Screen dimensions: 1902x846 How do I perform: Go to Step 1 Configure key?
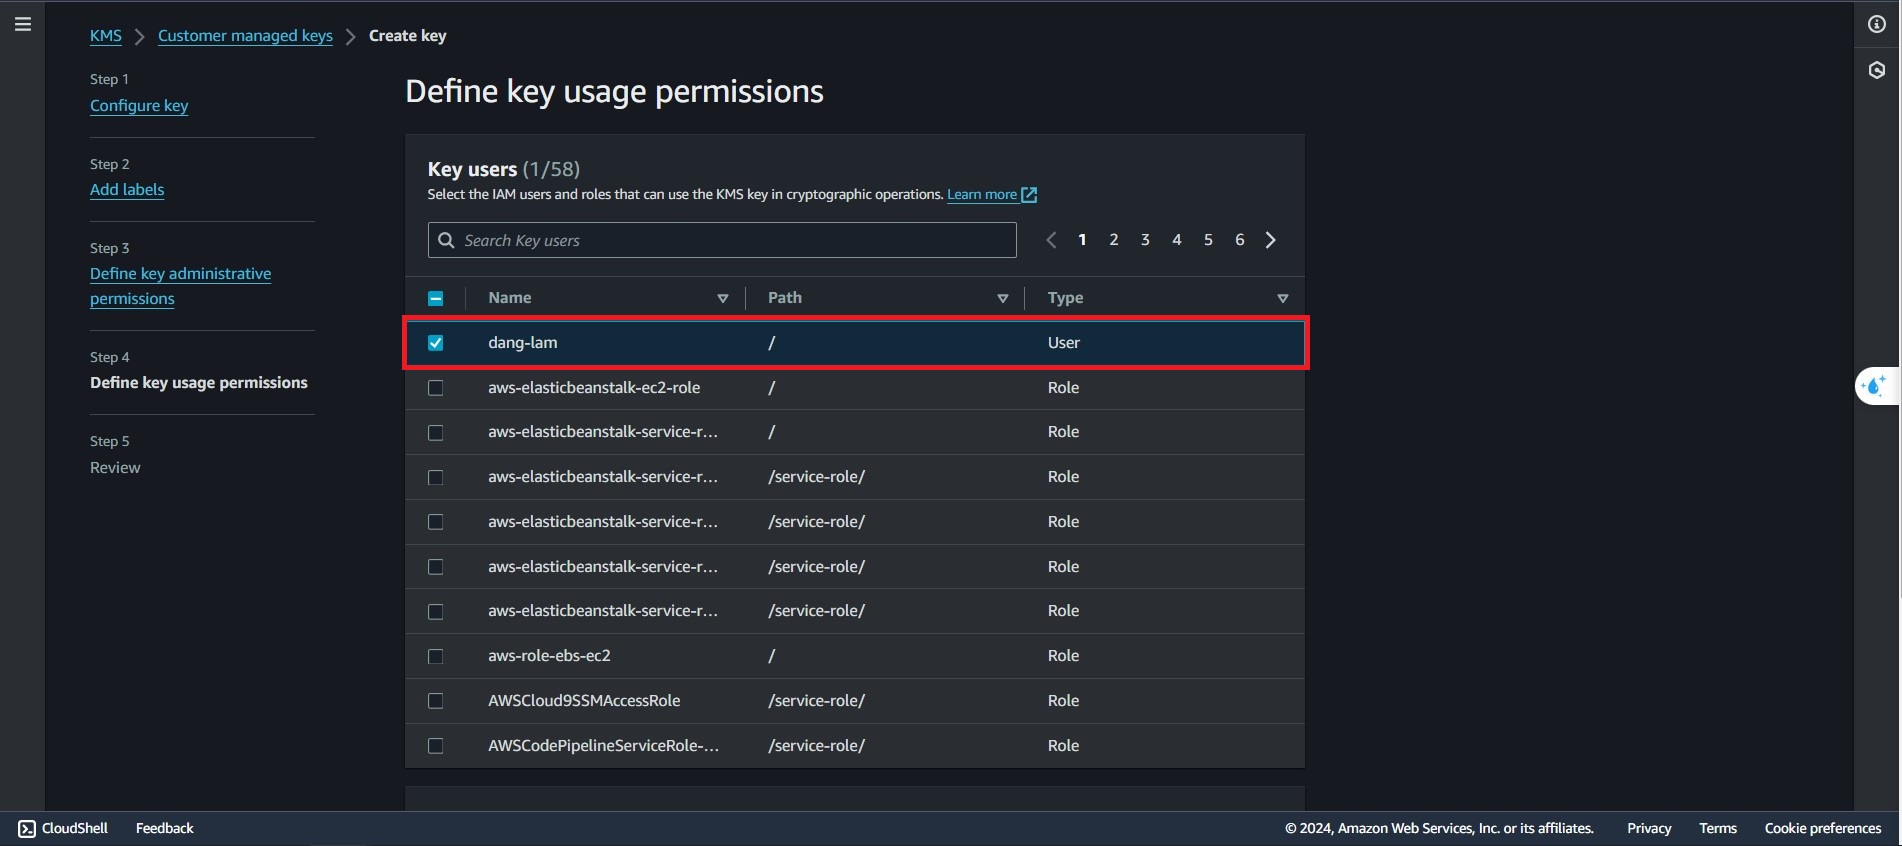pyautogui.click(x=139, y=106)
